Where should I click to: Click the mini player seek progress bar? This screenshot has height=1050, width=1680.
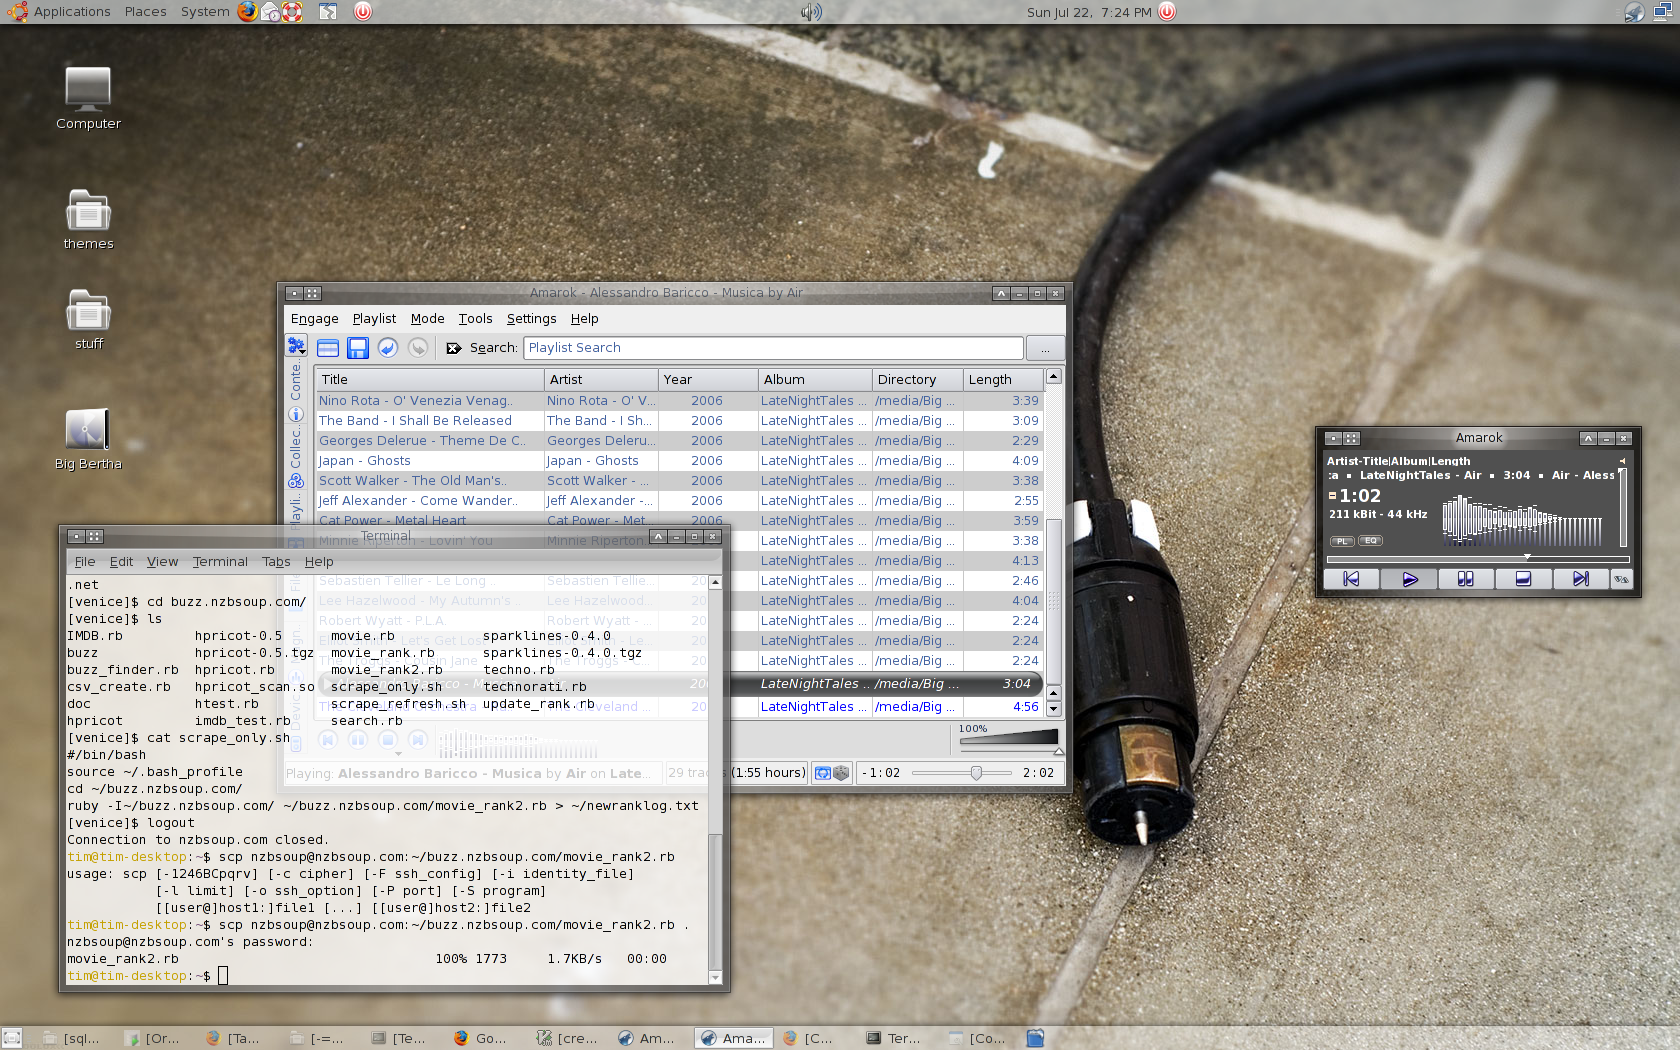[1477, 559]
